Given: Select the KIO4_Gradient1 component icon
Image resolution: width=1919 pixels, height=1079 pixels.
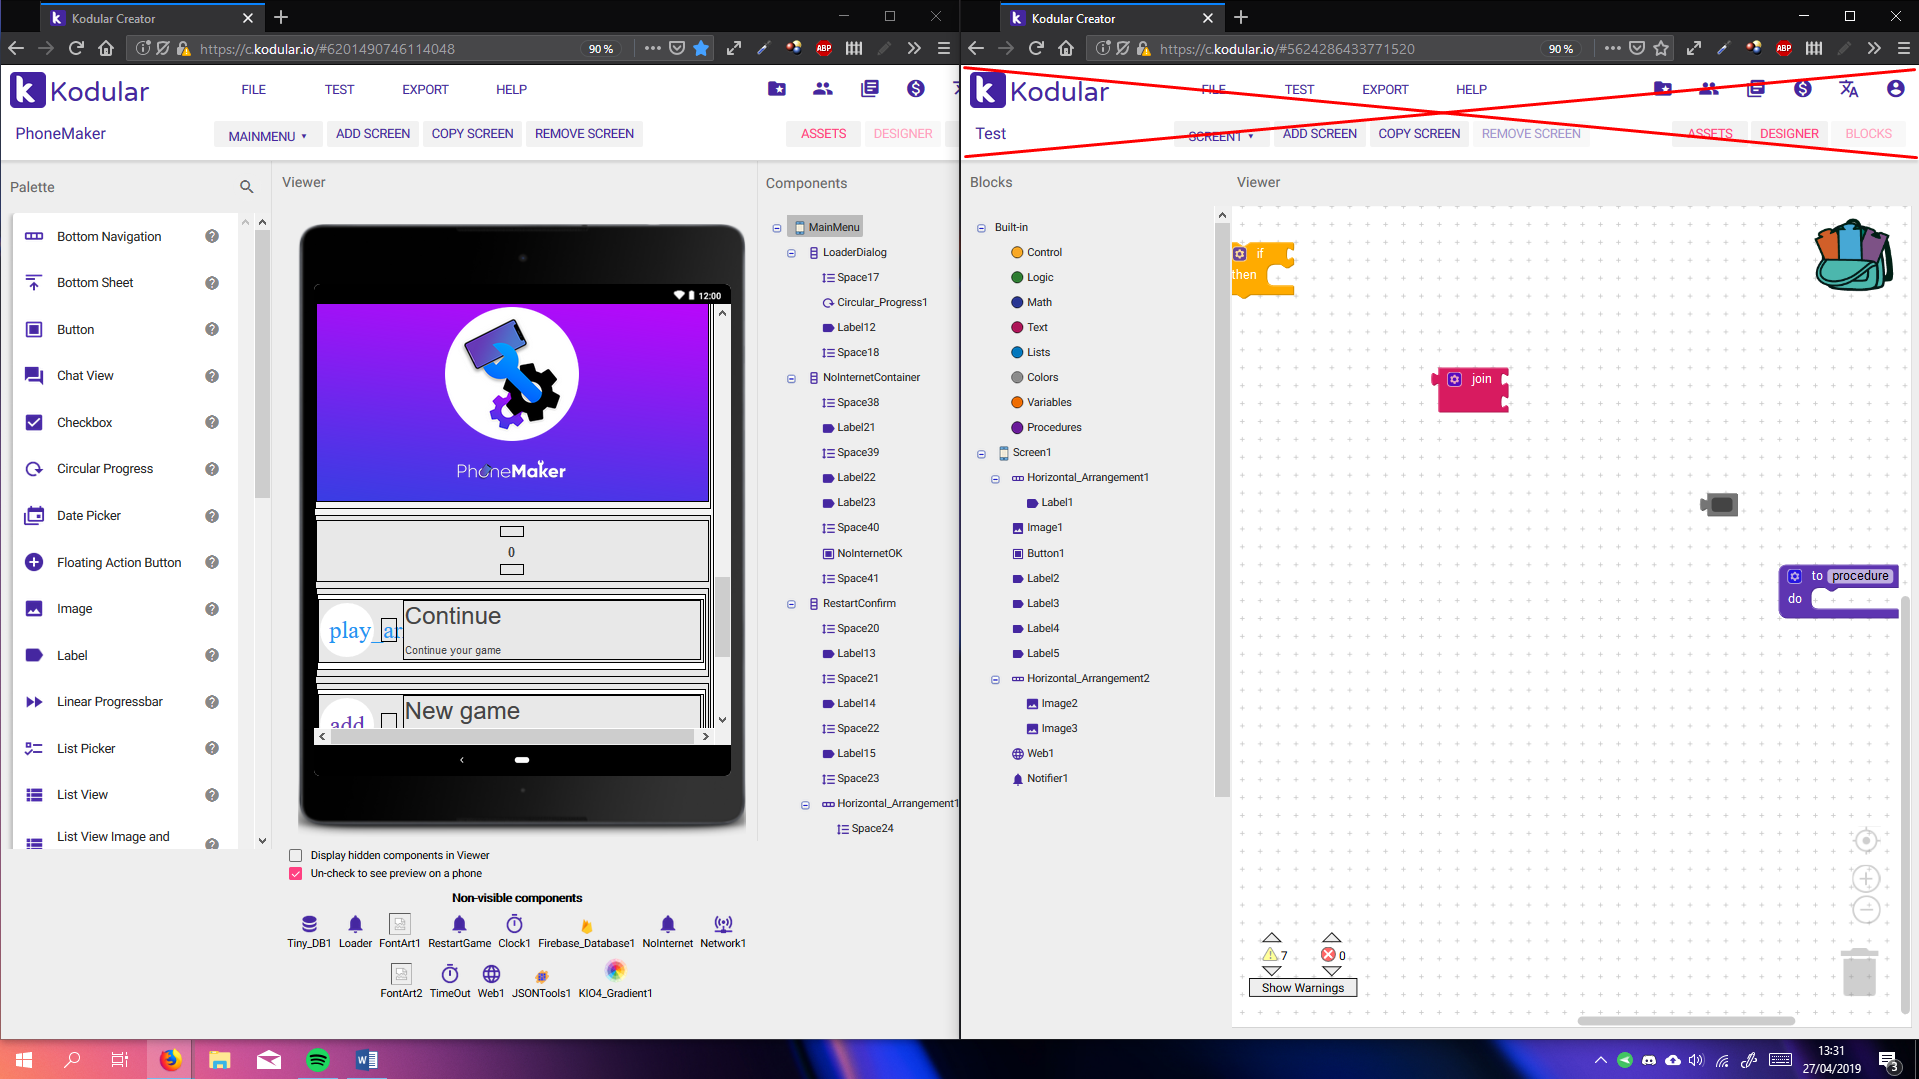Looking at the screenshot, I should [x=615, y=969].
